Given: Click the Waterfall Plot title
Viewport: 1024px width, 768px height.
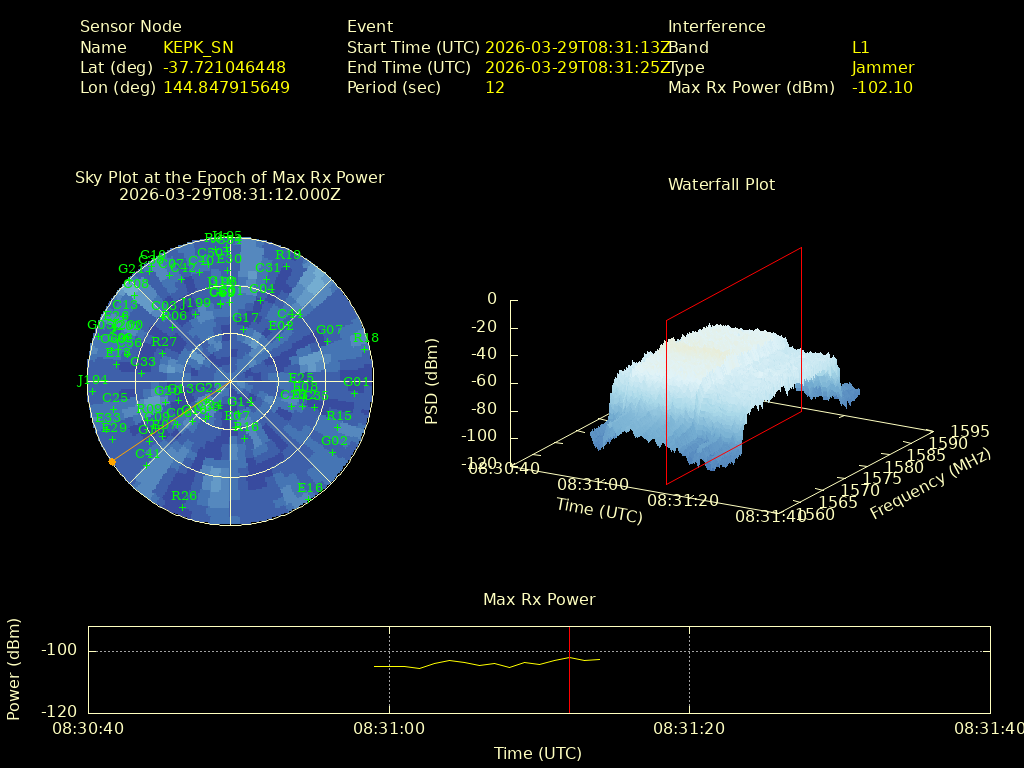Looking at the screenshot, I should click(721, 184).
